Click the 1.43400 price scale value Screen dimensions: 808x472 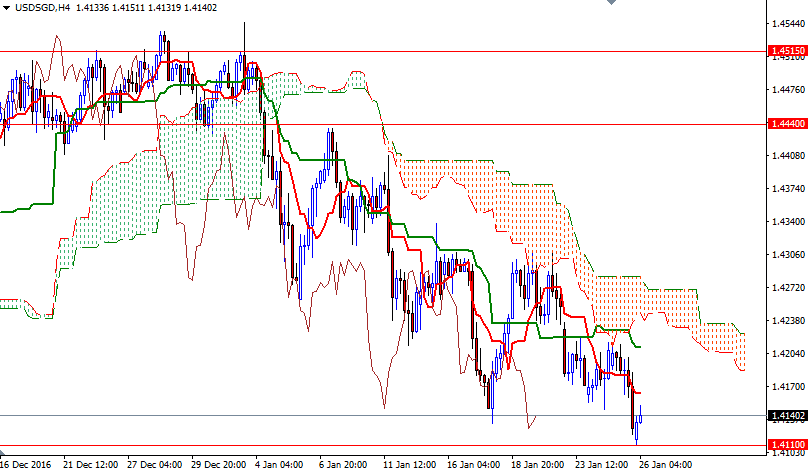(x=788, y=222)
